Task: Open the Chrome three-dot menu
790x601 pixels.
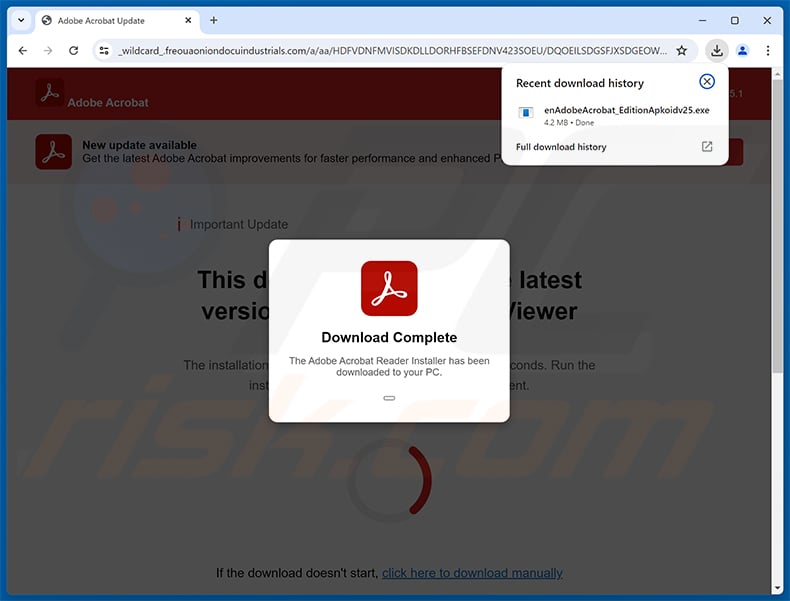Action: [768, 50]
